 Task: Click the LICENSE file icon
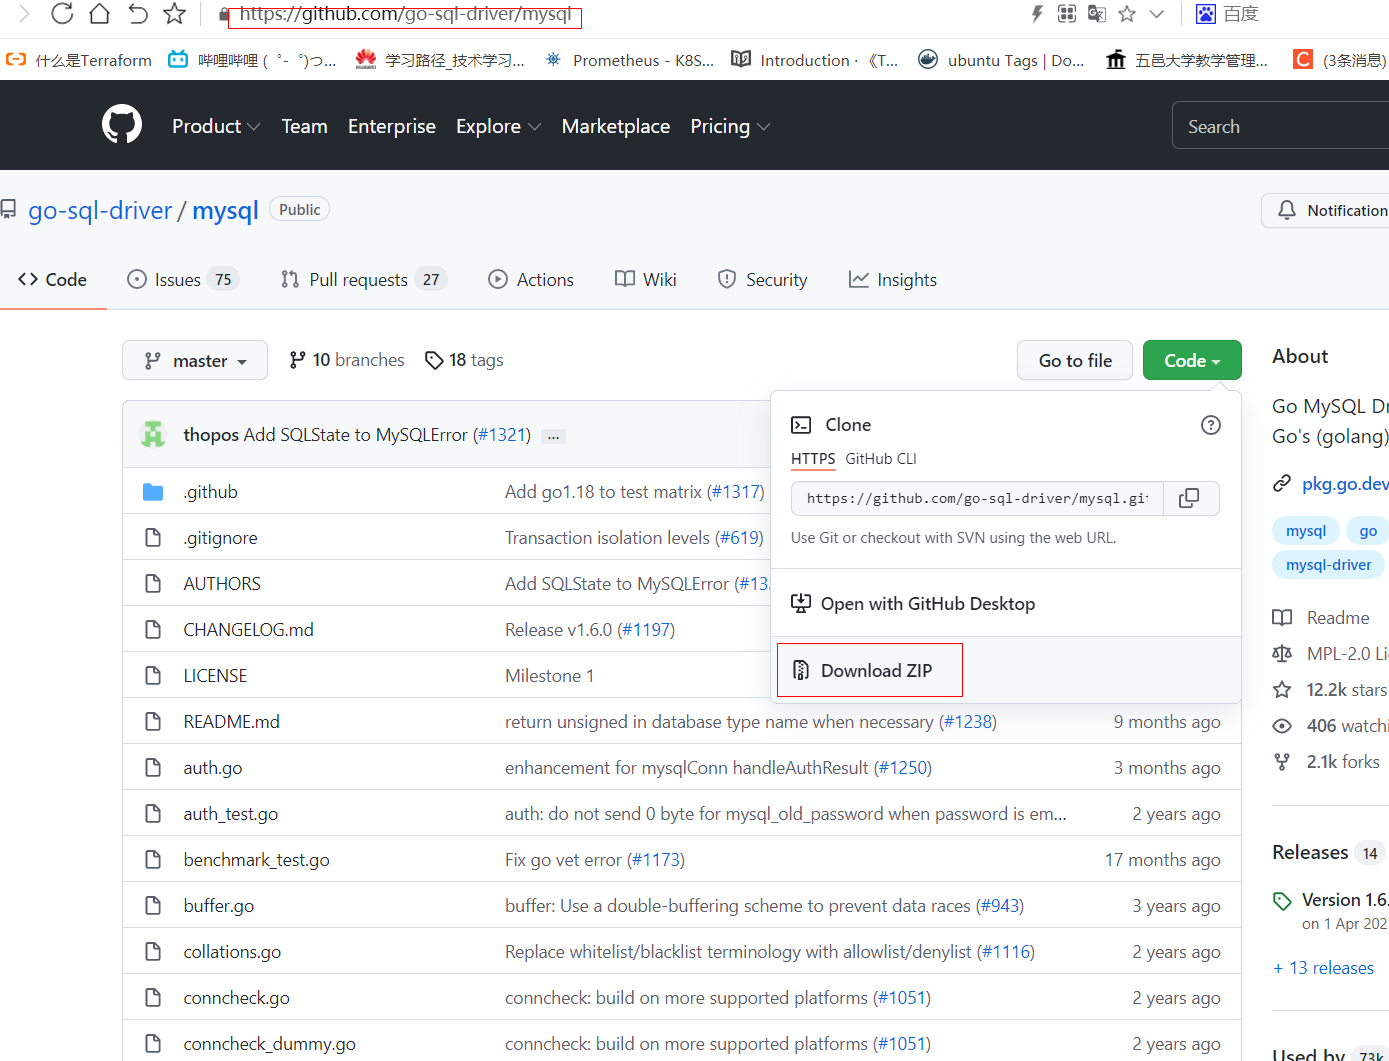tap(153, 676)
